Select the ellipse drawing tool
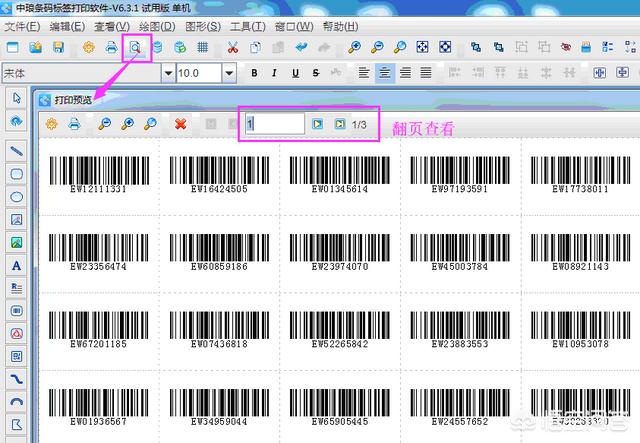This screenshot has width=640, height=443. (x=16, y=197)
